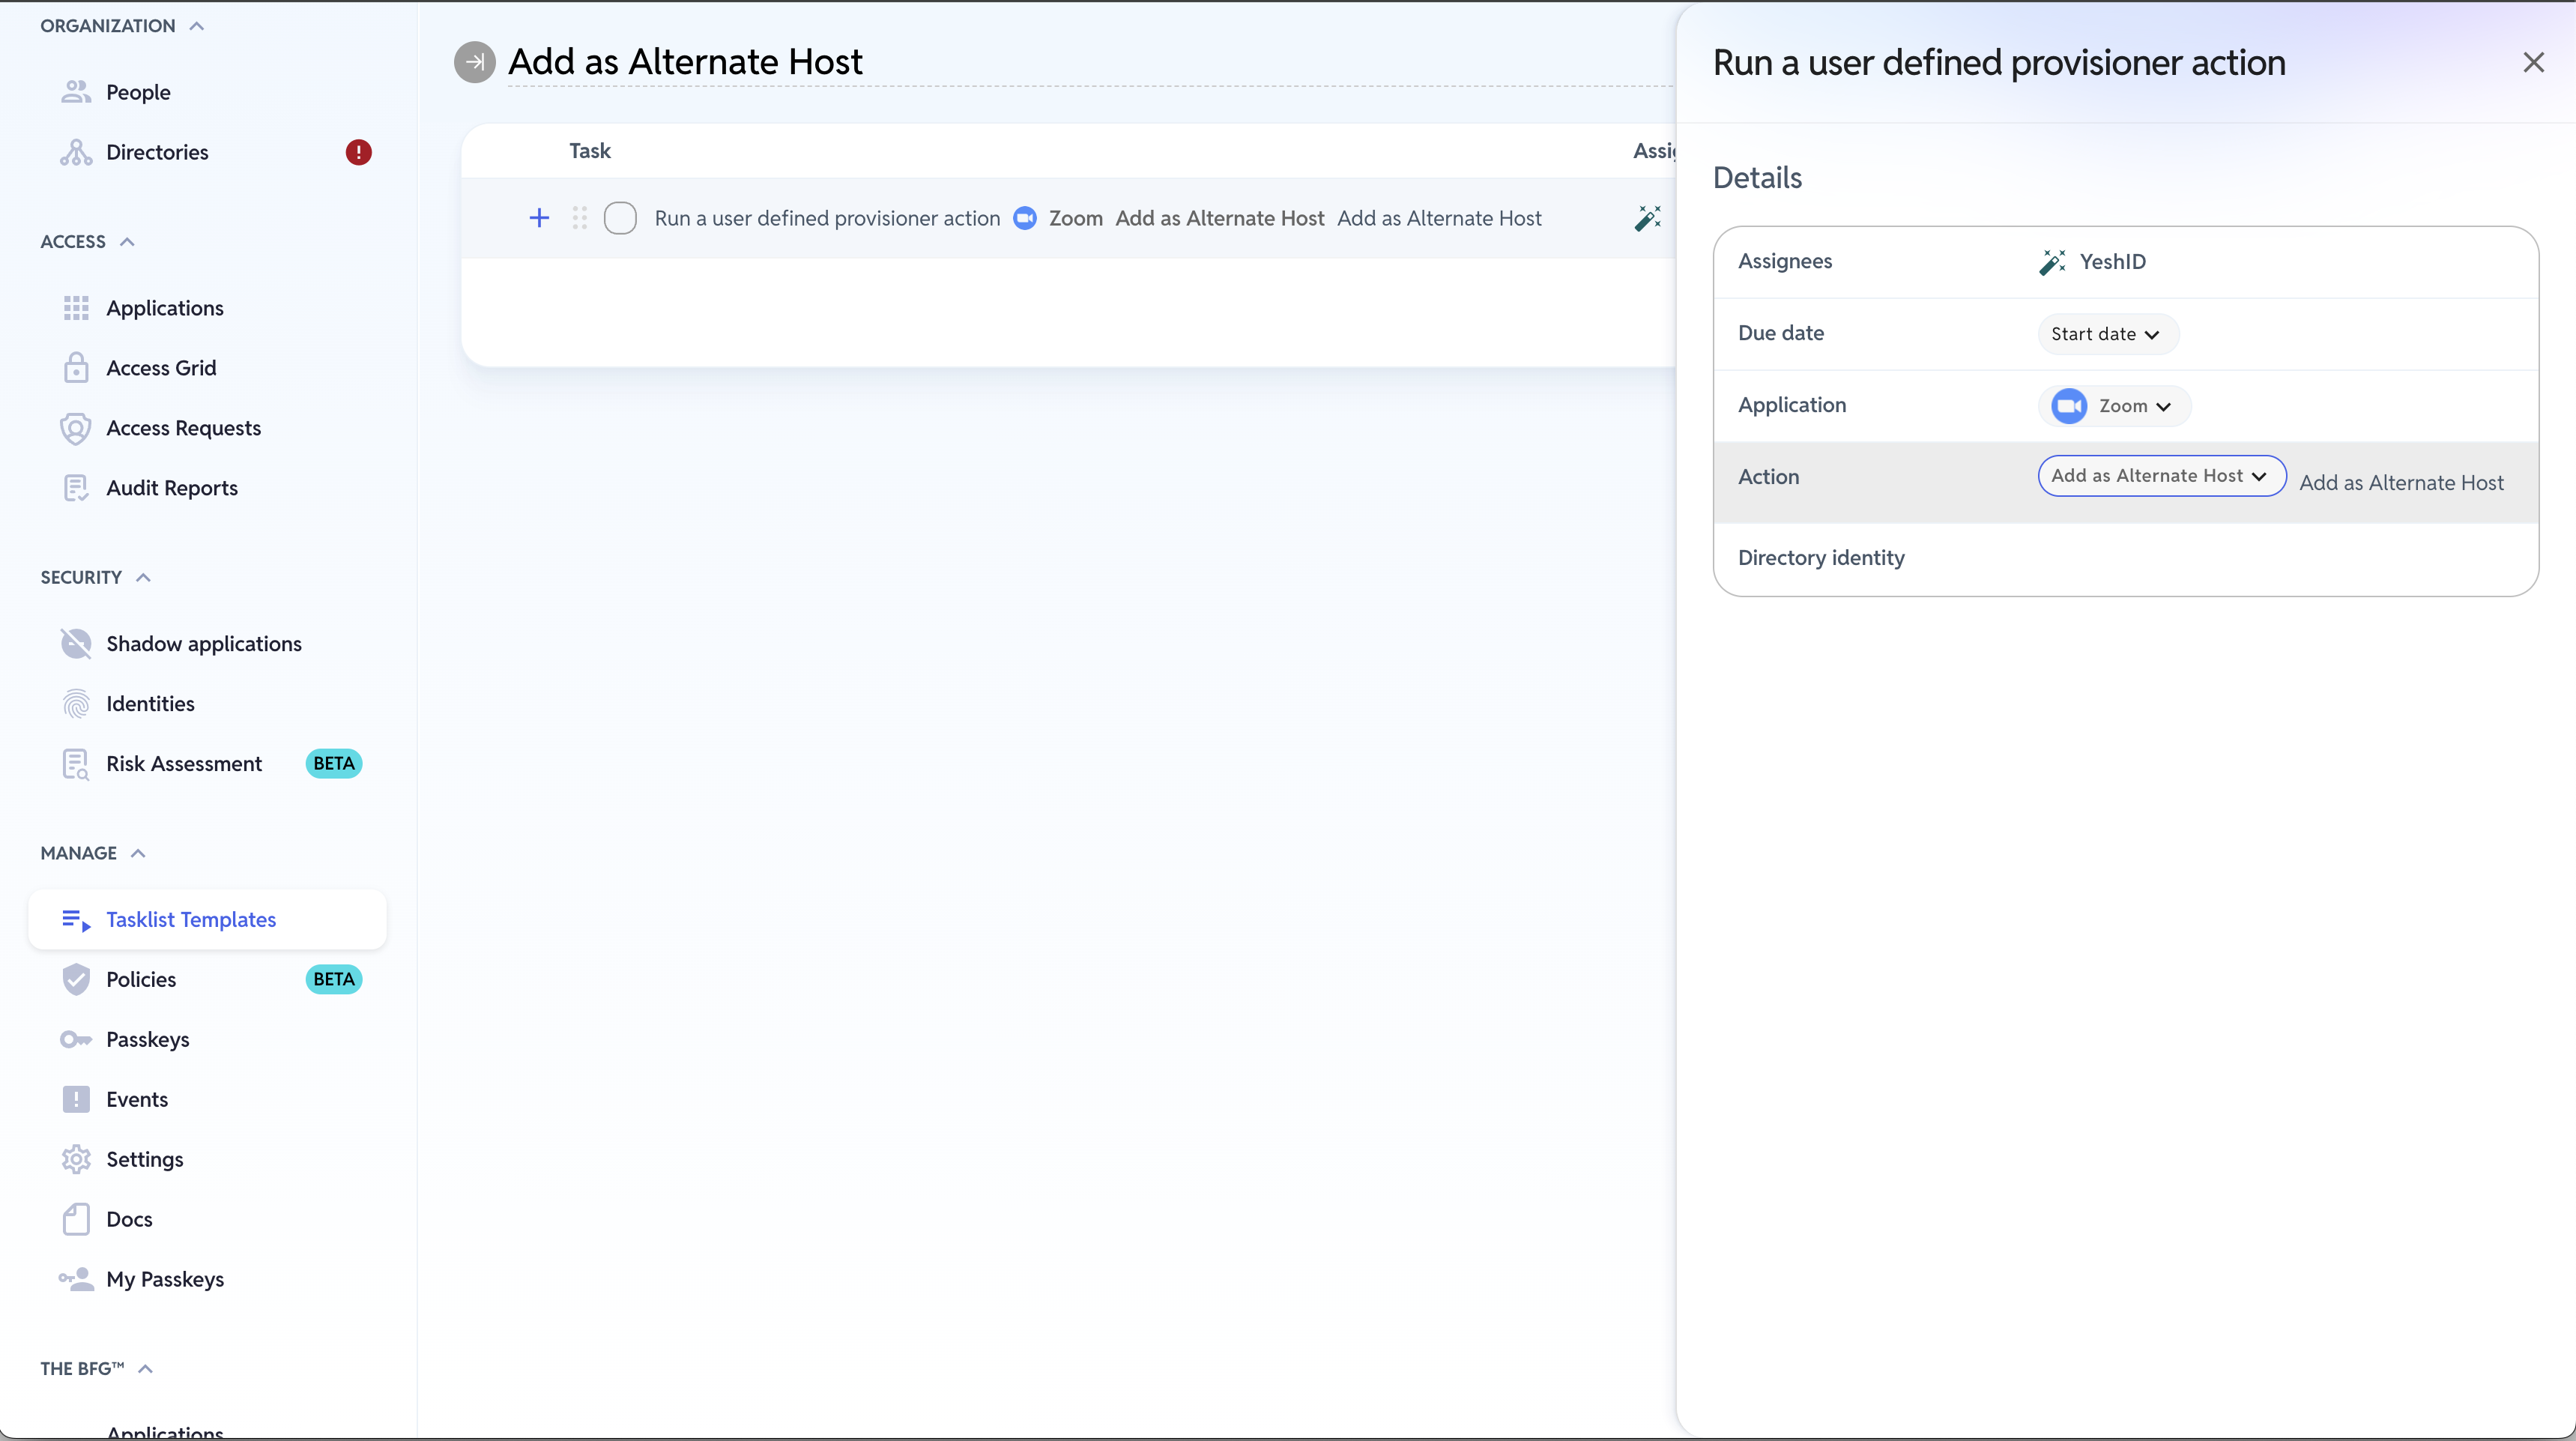Click the blue plus icon to add a task
2576x1441 pixels.
tap(539, 218)
